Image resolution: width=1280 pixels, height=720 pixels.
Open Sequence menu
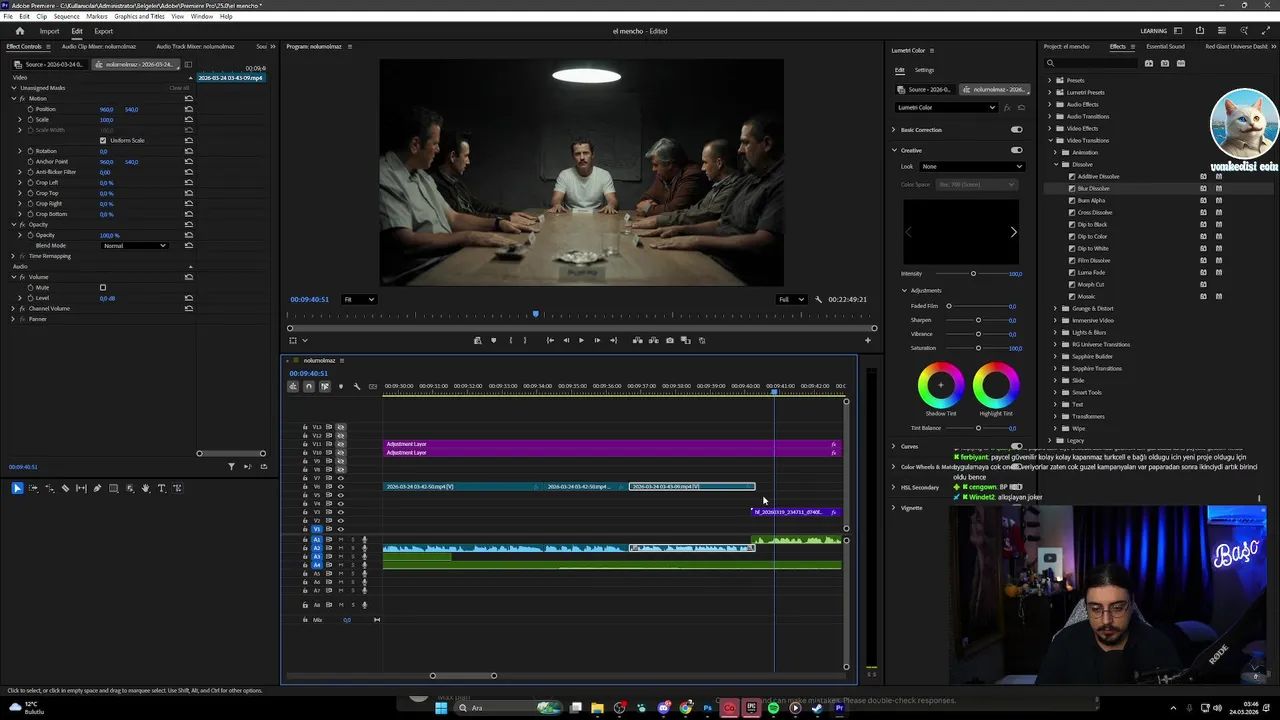pos(66,16)
